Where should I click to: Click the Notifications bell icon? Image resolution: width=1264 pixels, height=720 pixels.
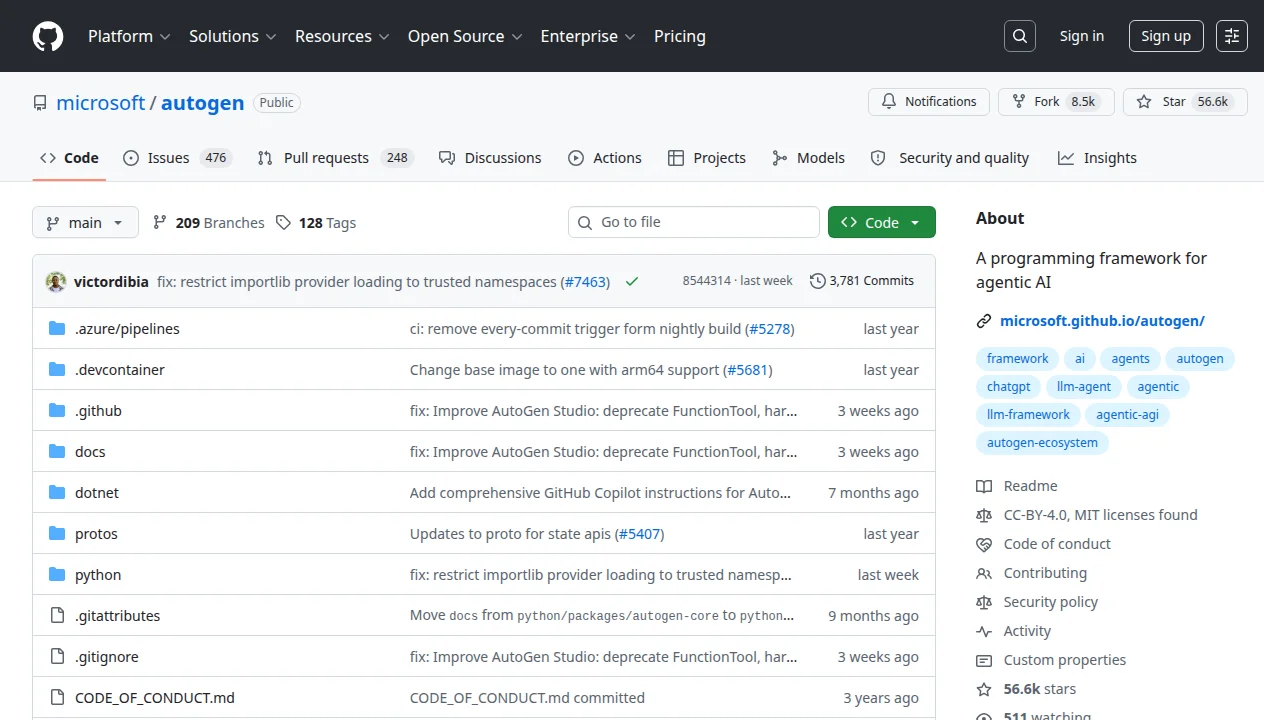click(x=888, y=101)
